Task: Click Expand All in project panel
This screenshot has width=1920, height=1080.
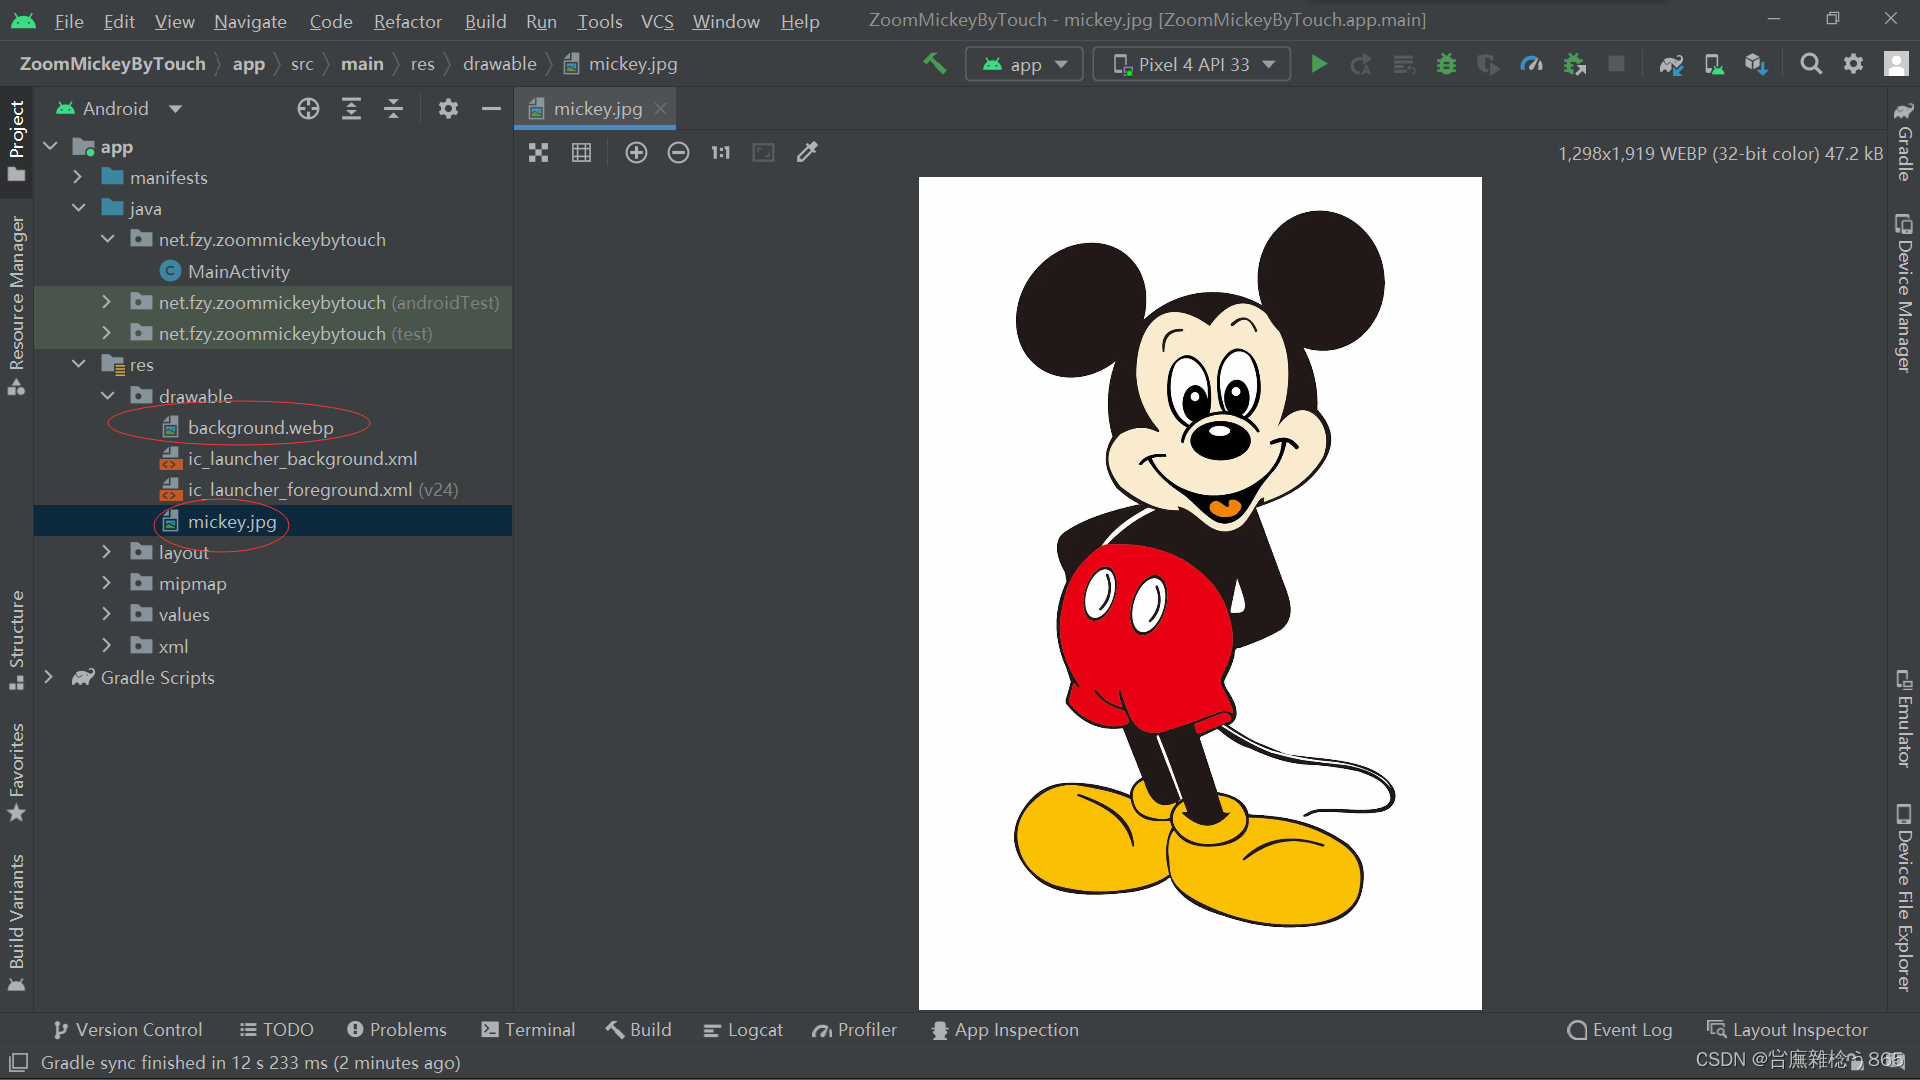Action: [351, 109]
